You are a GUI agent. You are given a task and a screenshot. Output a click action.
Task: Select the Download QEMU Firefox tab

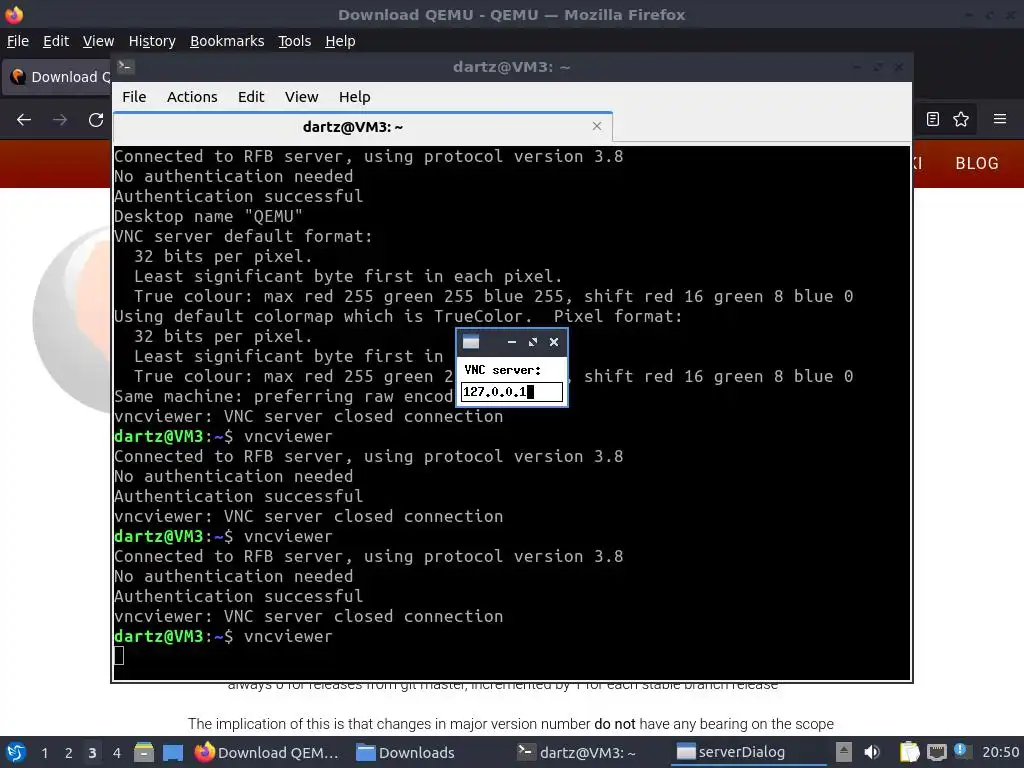[57, 77]
